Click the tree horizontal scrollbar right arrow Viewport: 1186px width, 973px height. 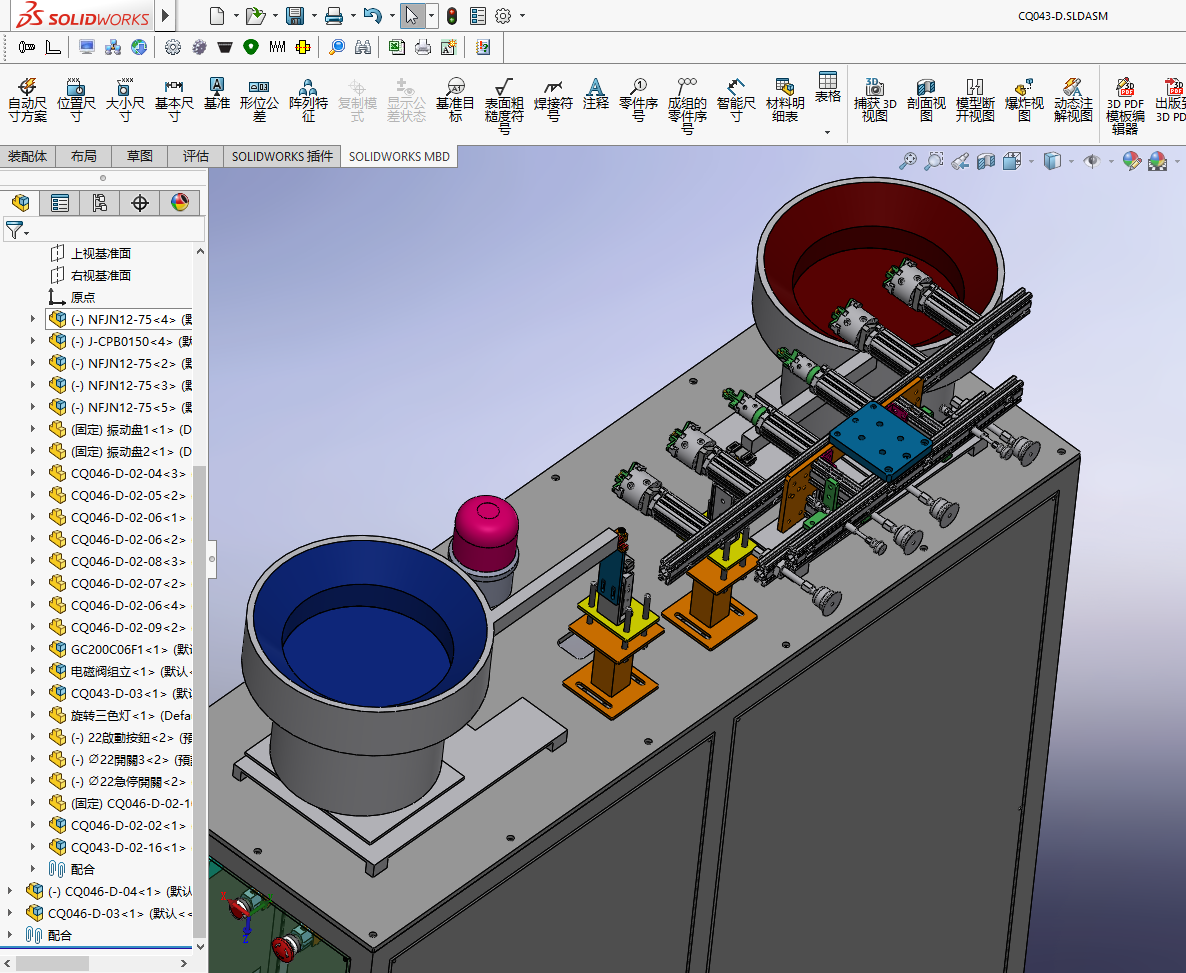[x=184, y=963]
